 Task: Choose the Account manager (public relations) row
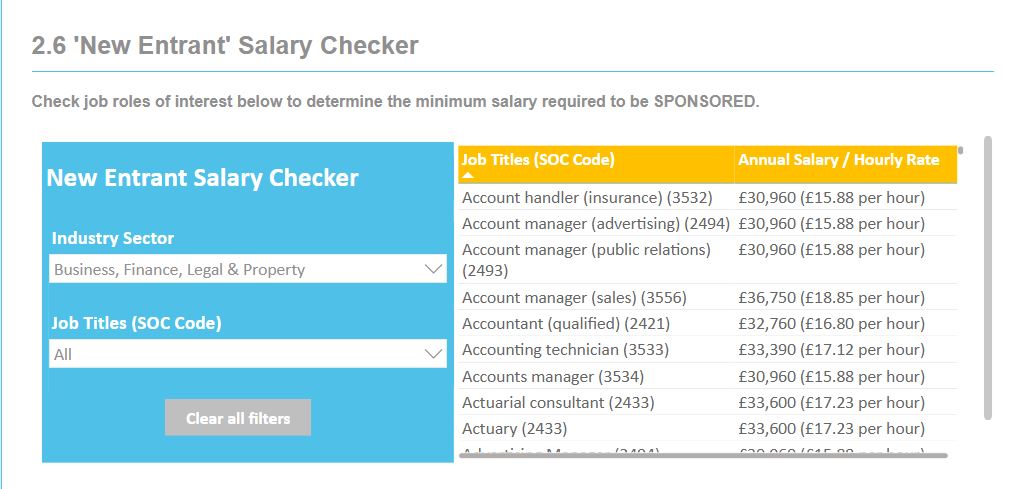point(586,259)
